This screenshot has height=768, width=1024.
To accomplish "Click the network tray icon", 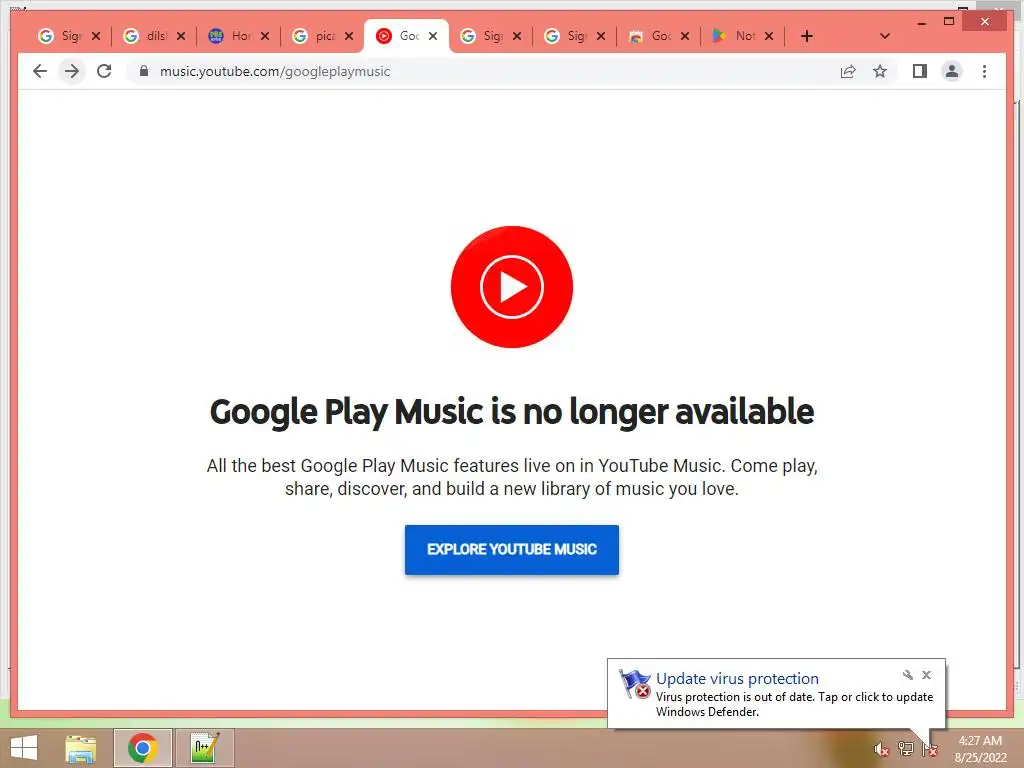I will pyautogui.click(x=906, y=749).
